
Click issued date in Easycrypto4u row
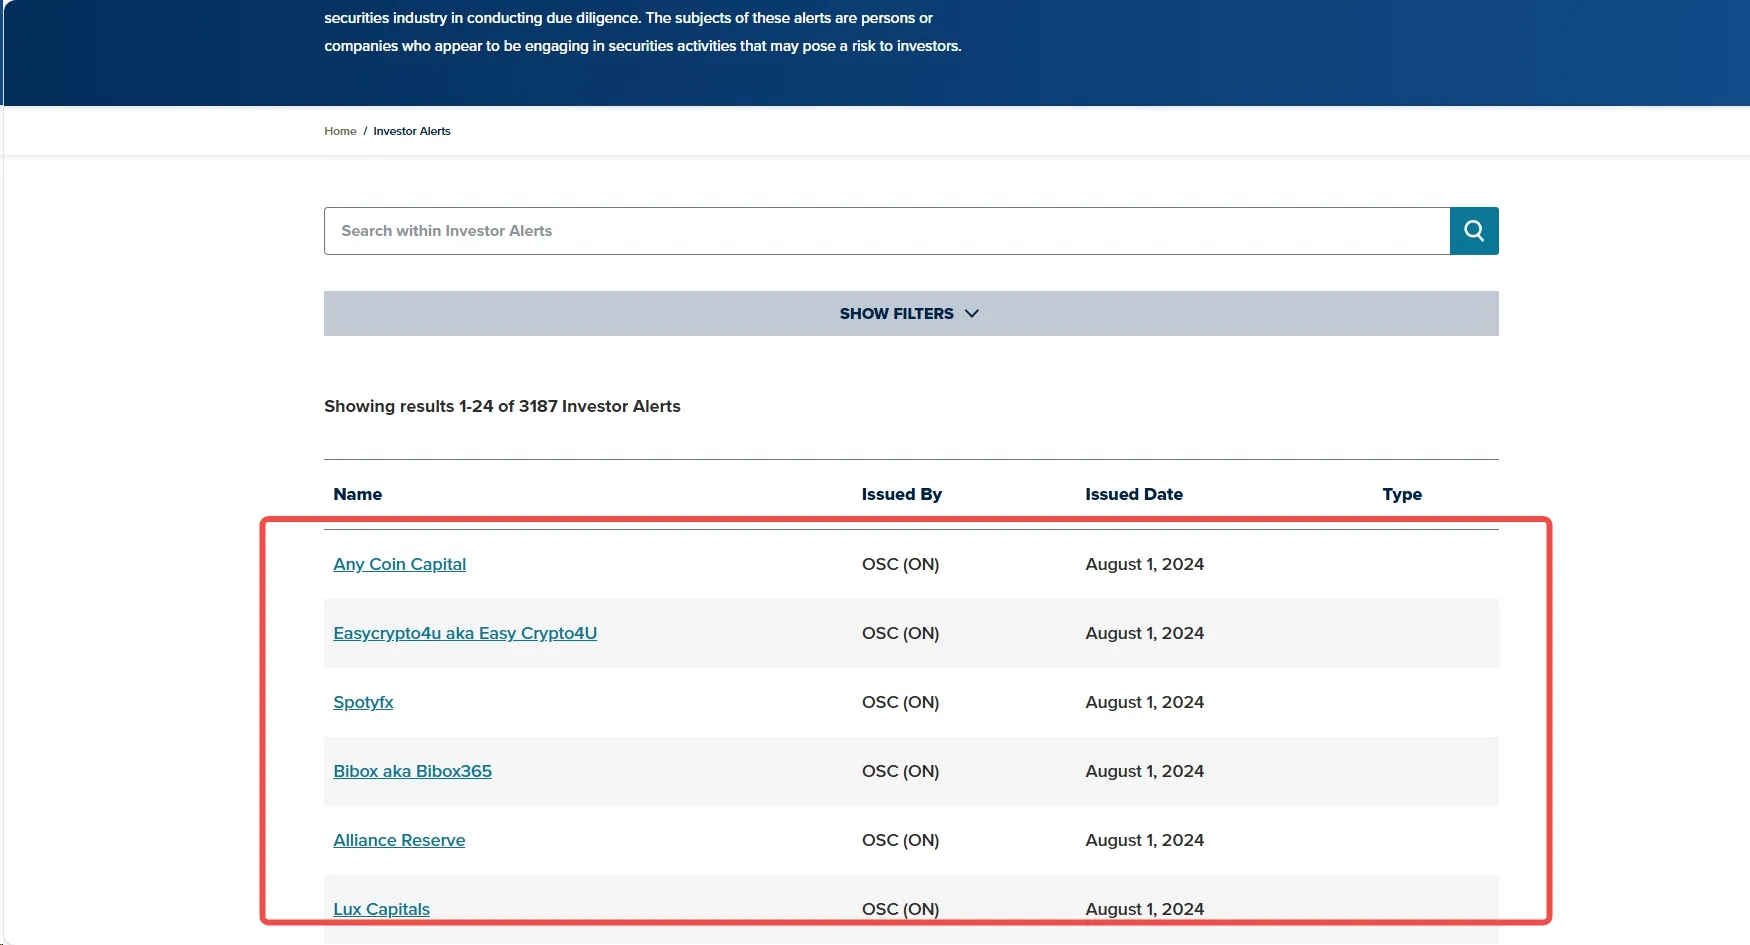click(x=1145, y=633)
